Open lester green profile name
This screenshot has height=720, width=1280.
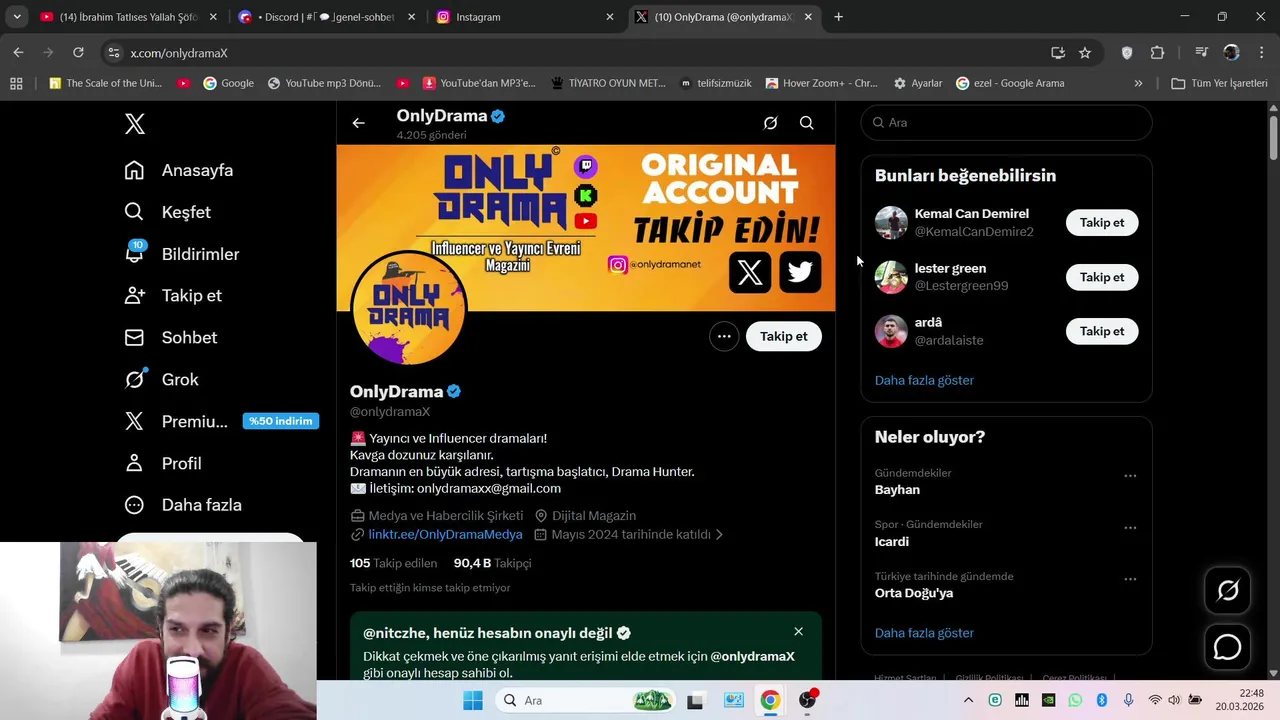point(950,268)
